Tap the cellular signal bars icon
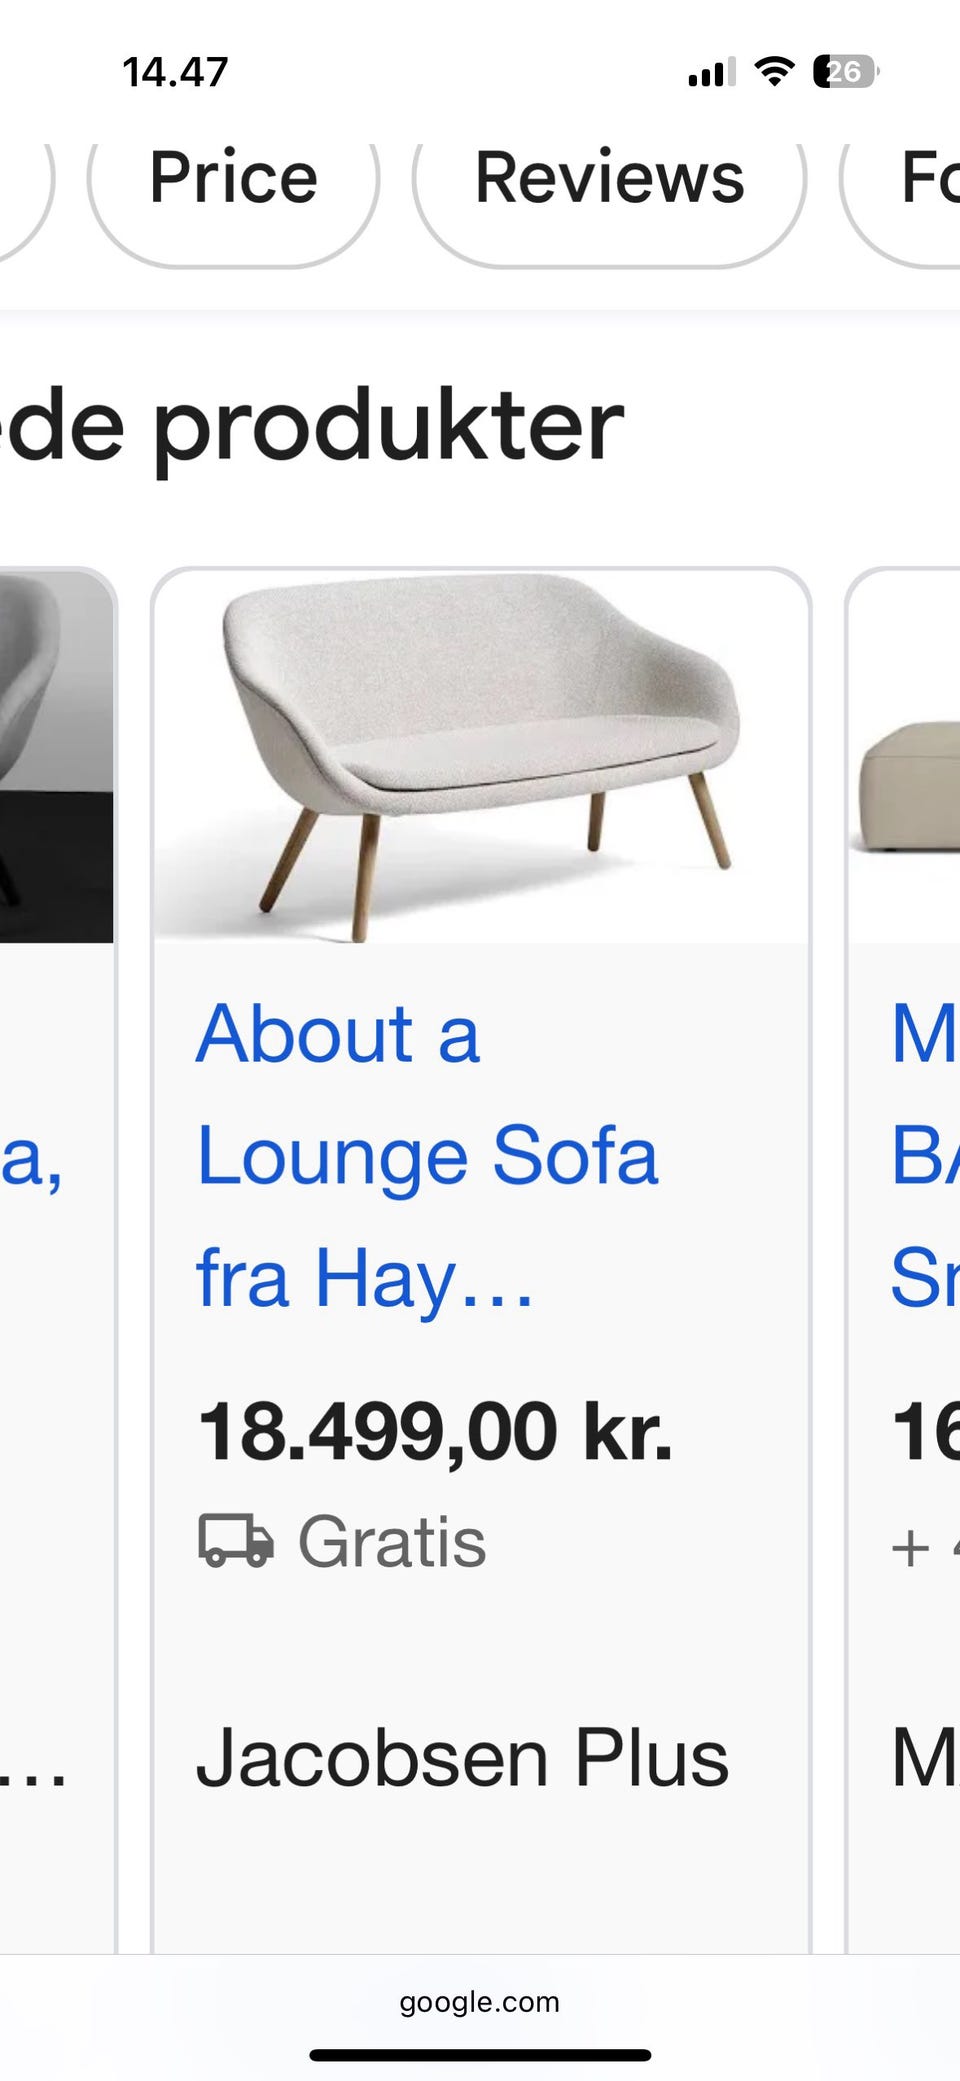960x2081 pixels. coord(712,72)
